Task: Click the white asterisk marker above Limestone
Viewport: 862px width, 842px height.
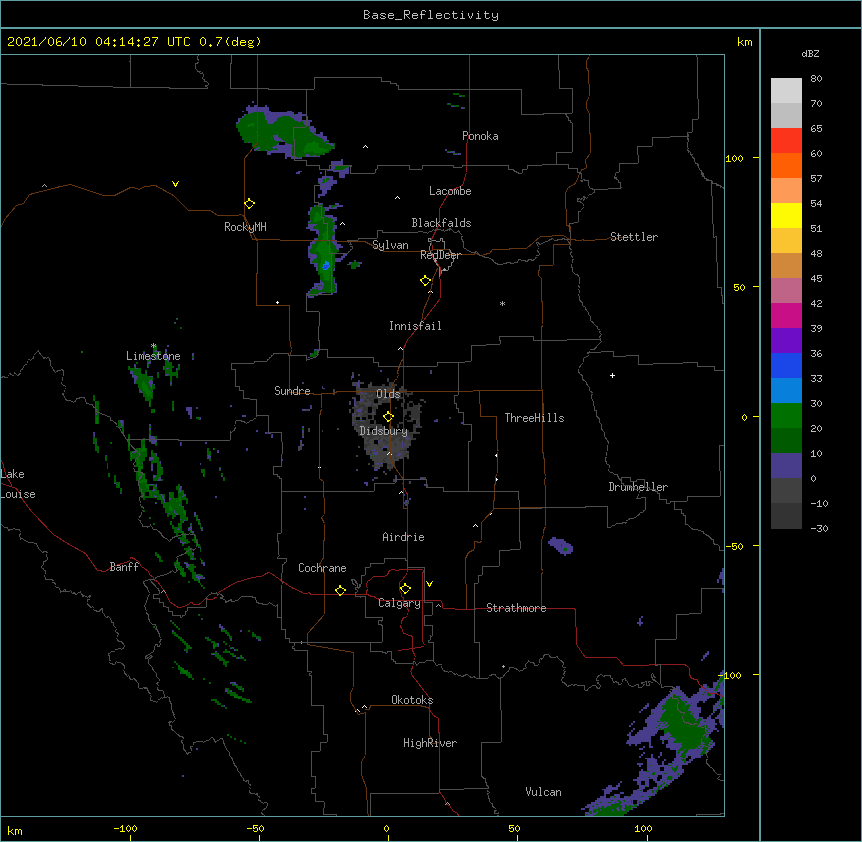Action: point(154,346)
